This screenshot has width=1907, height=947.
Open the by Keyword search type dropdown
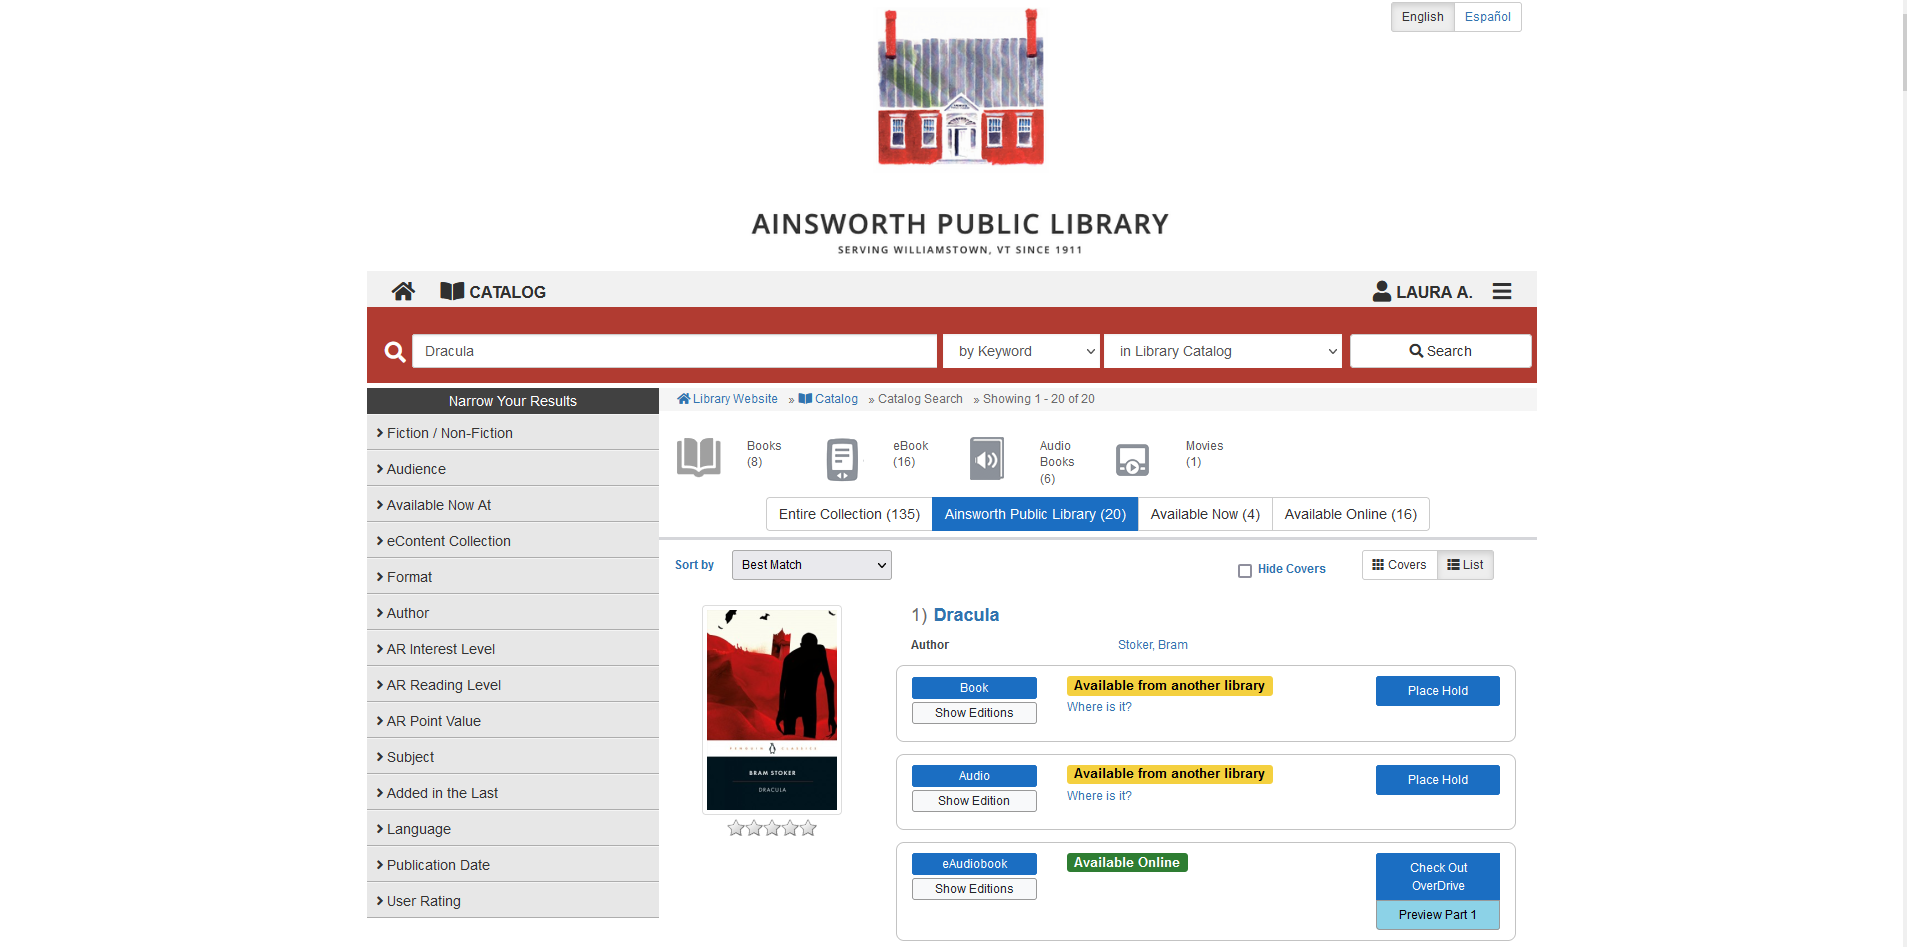(1021, 351)
